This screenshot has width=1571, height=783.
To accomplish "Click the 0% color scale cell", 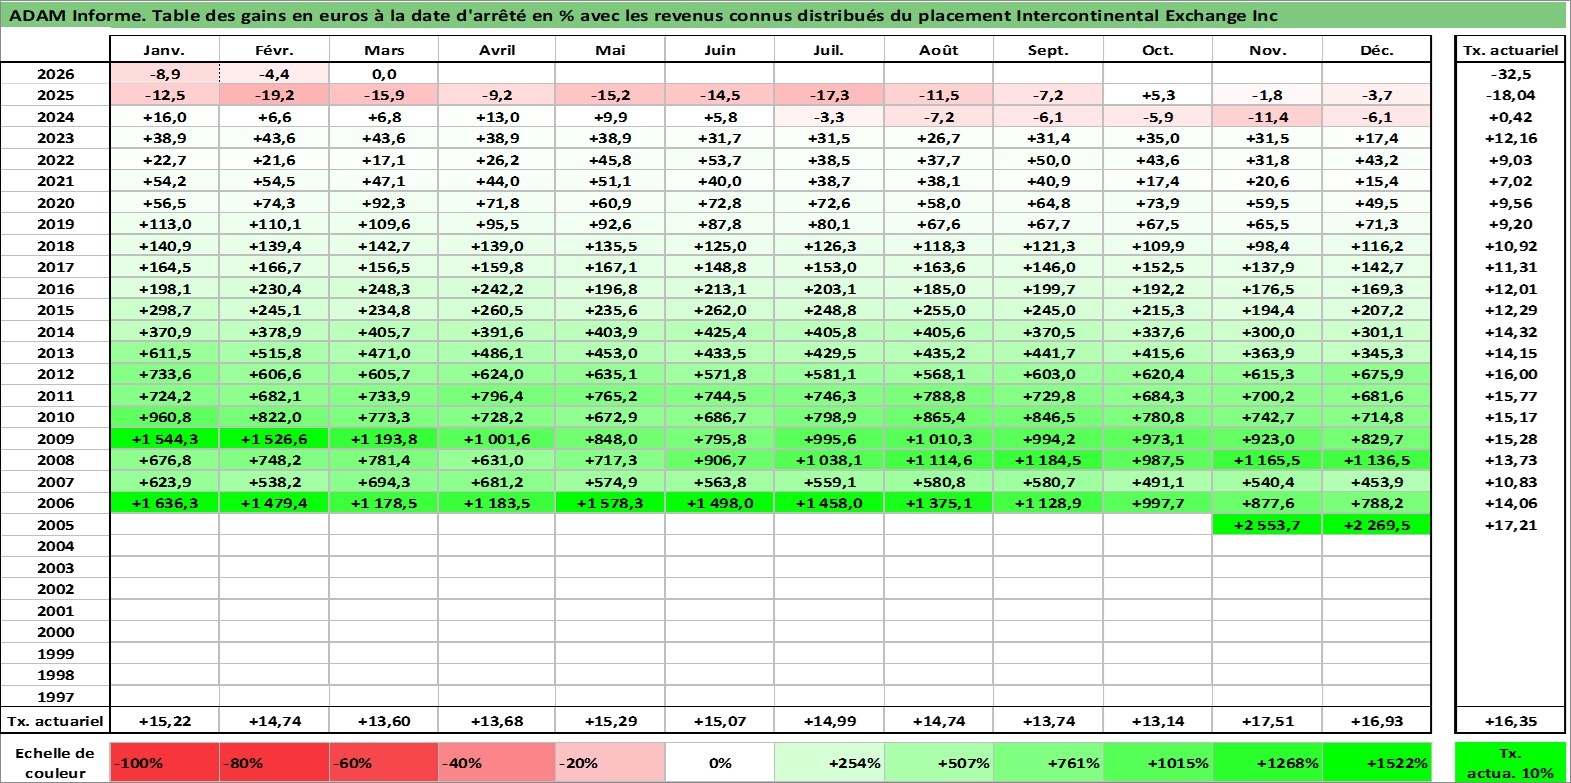I will (720, 763).
